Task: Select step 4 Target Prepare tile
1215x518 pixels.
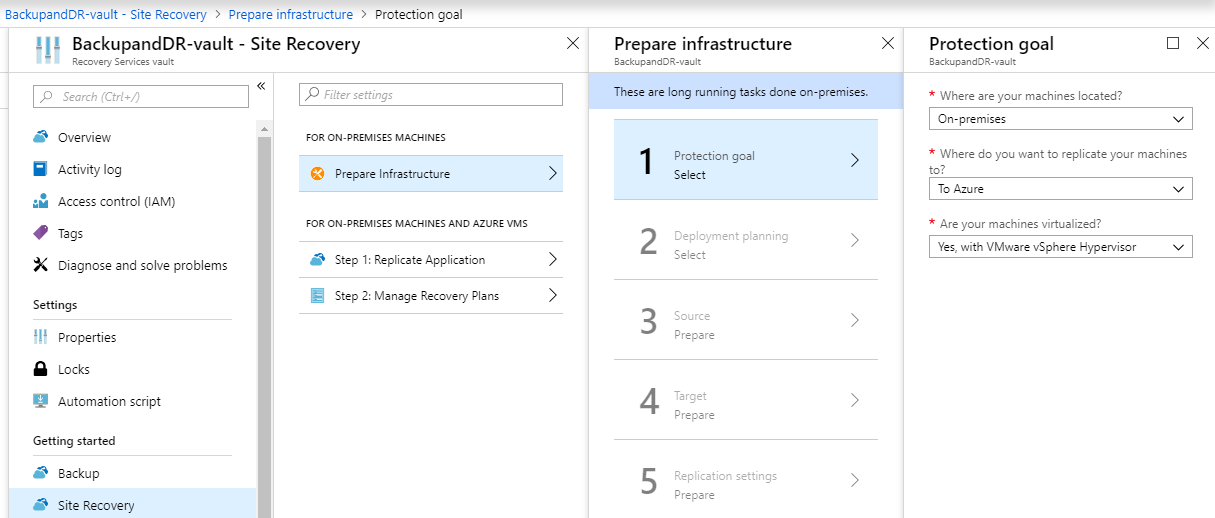Action: tap(746, 400)
